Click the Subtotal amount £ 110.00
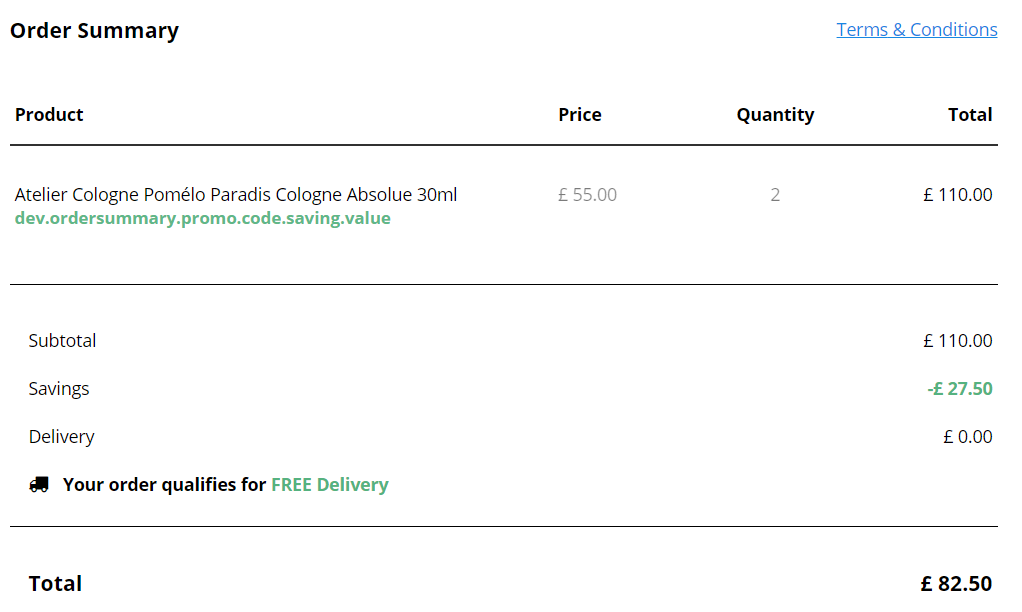Viewport: 1022px width, 612px height. (x=957, y=341)
